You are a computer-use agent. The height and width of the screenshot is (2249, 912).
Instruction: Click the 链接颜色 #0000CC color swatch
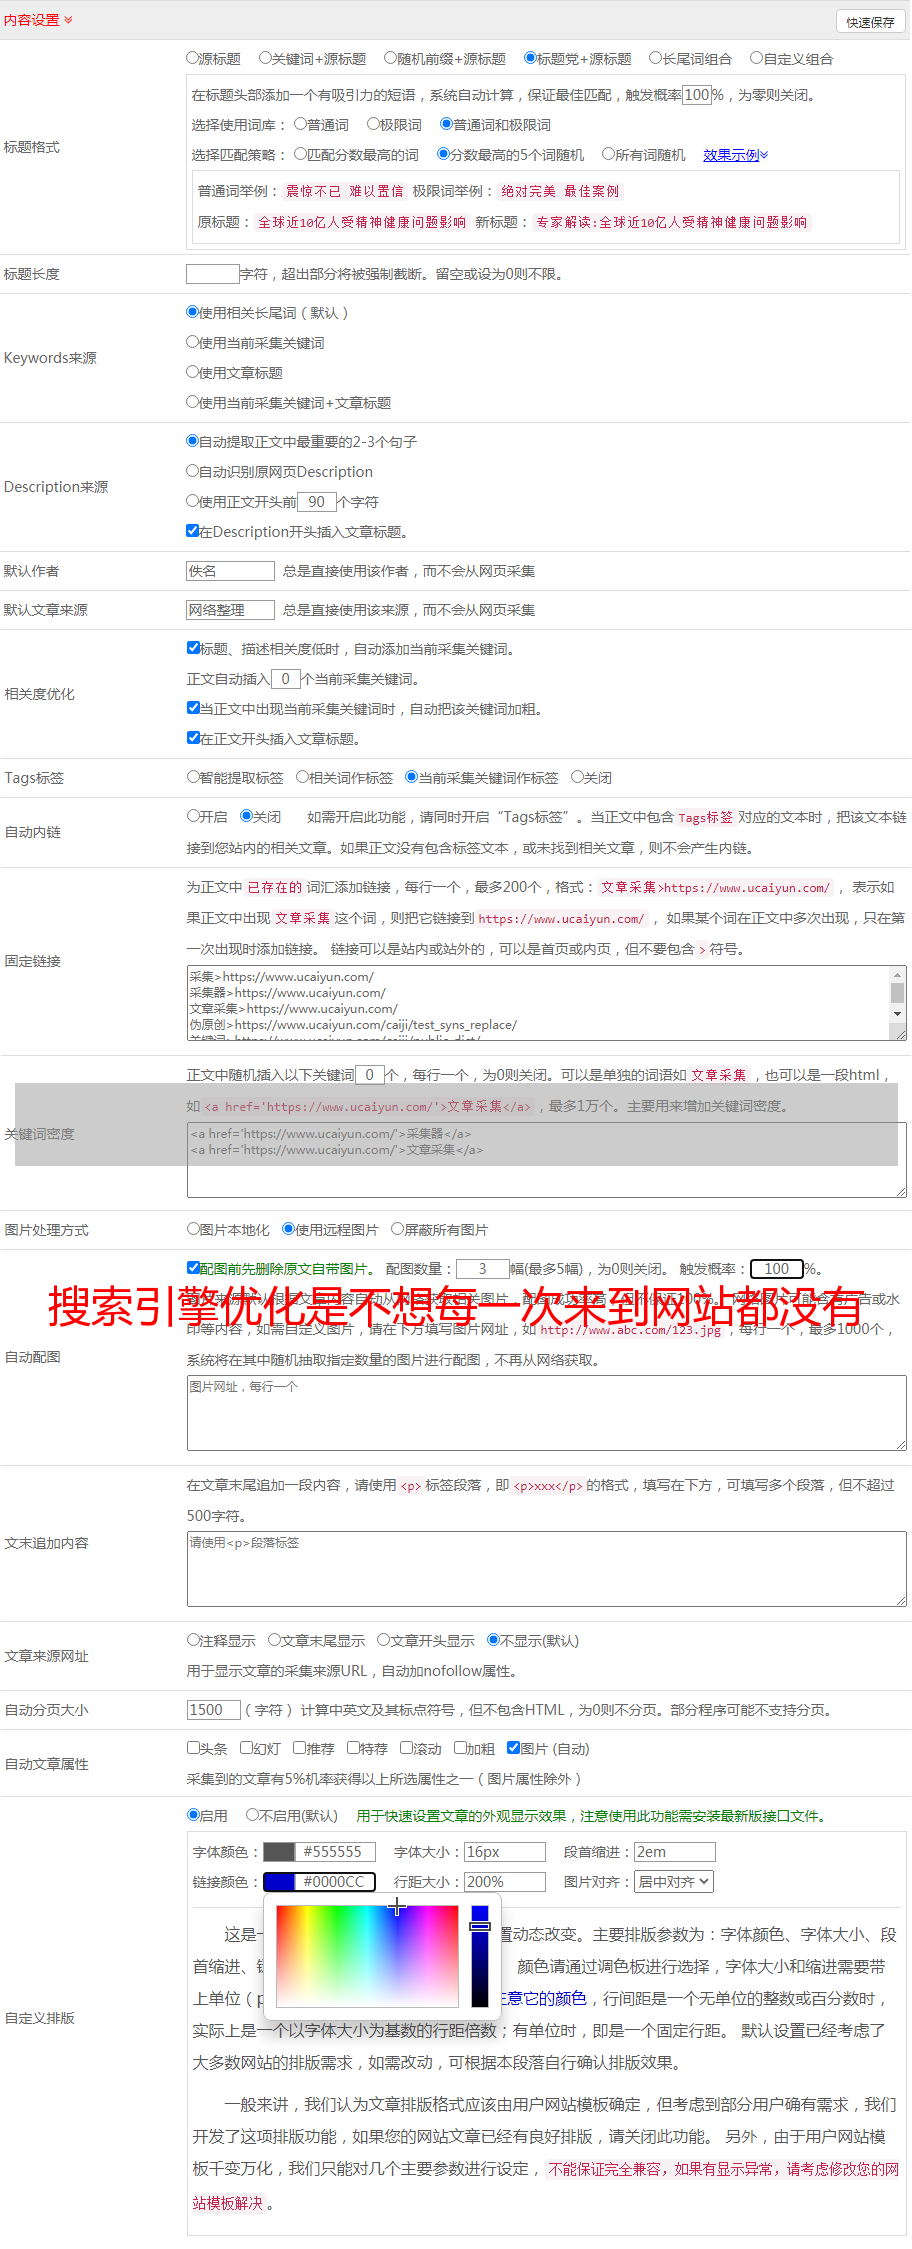pyautogui.click(x=280, y=1882)
